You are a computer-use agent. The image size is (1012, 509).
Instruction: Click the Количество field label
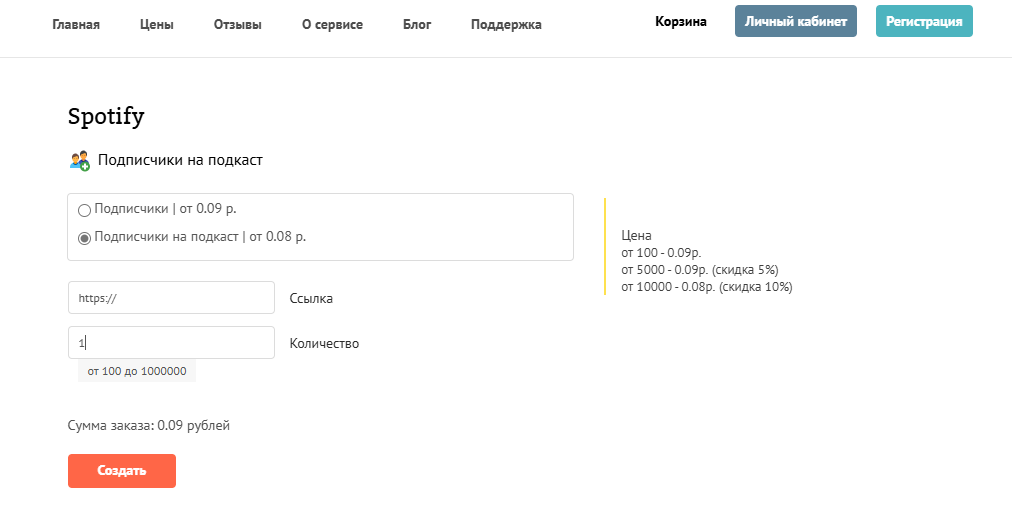click(324, 344)
